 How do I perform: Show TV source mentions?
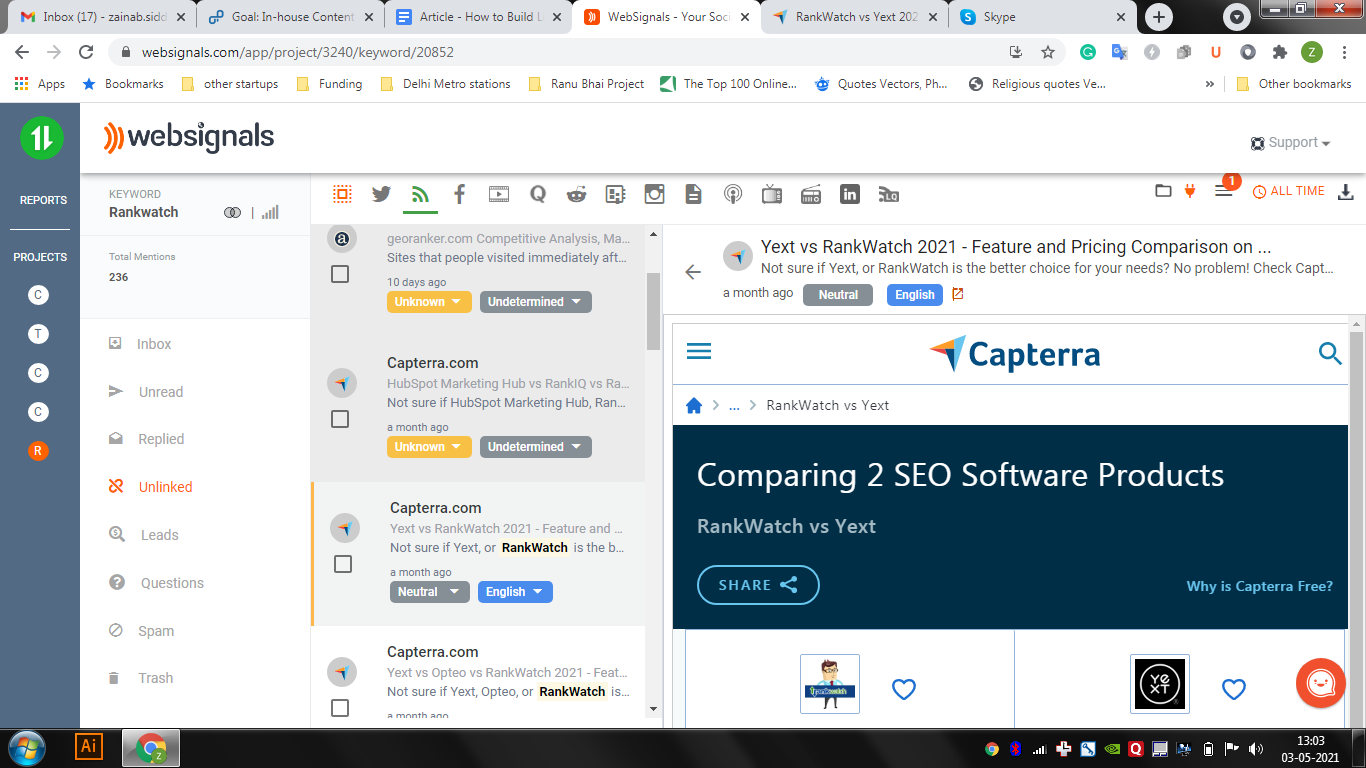(x=772, y=194)
